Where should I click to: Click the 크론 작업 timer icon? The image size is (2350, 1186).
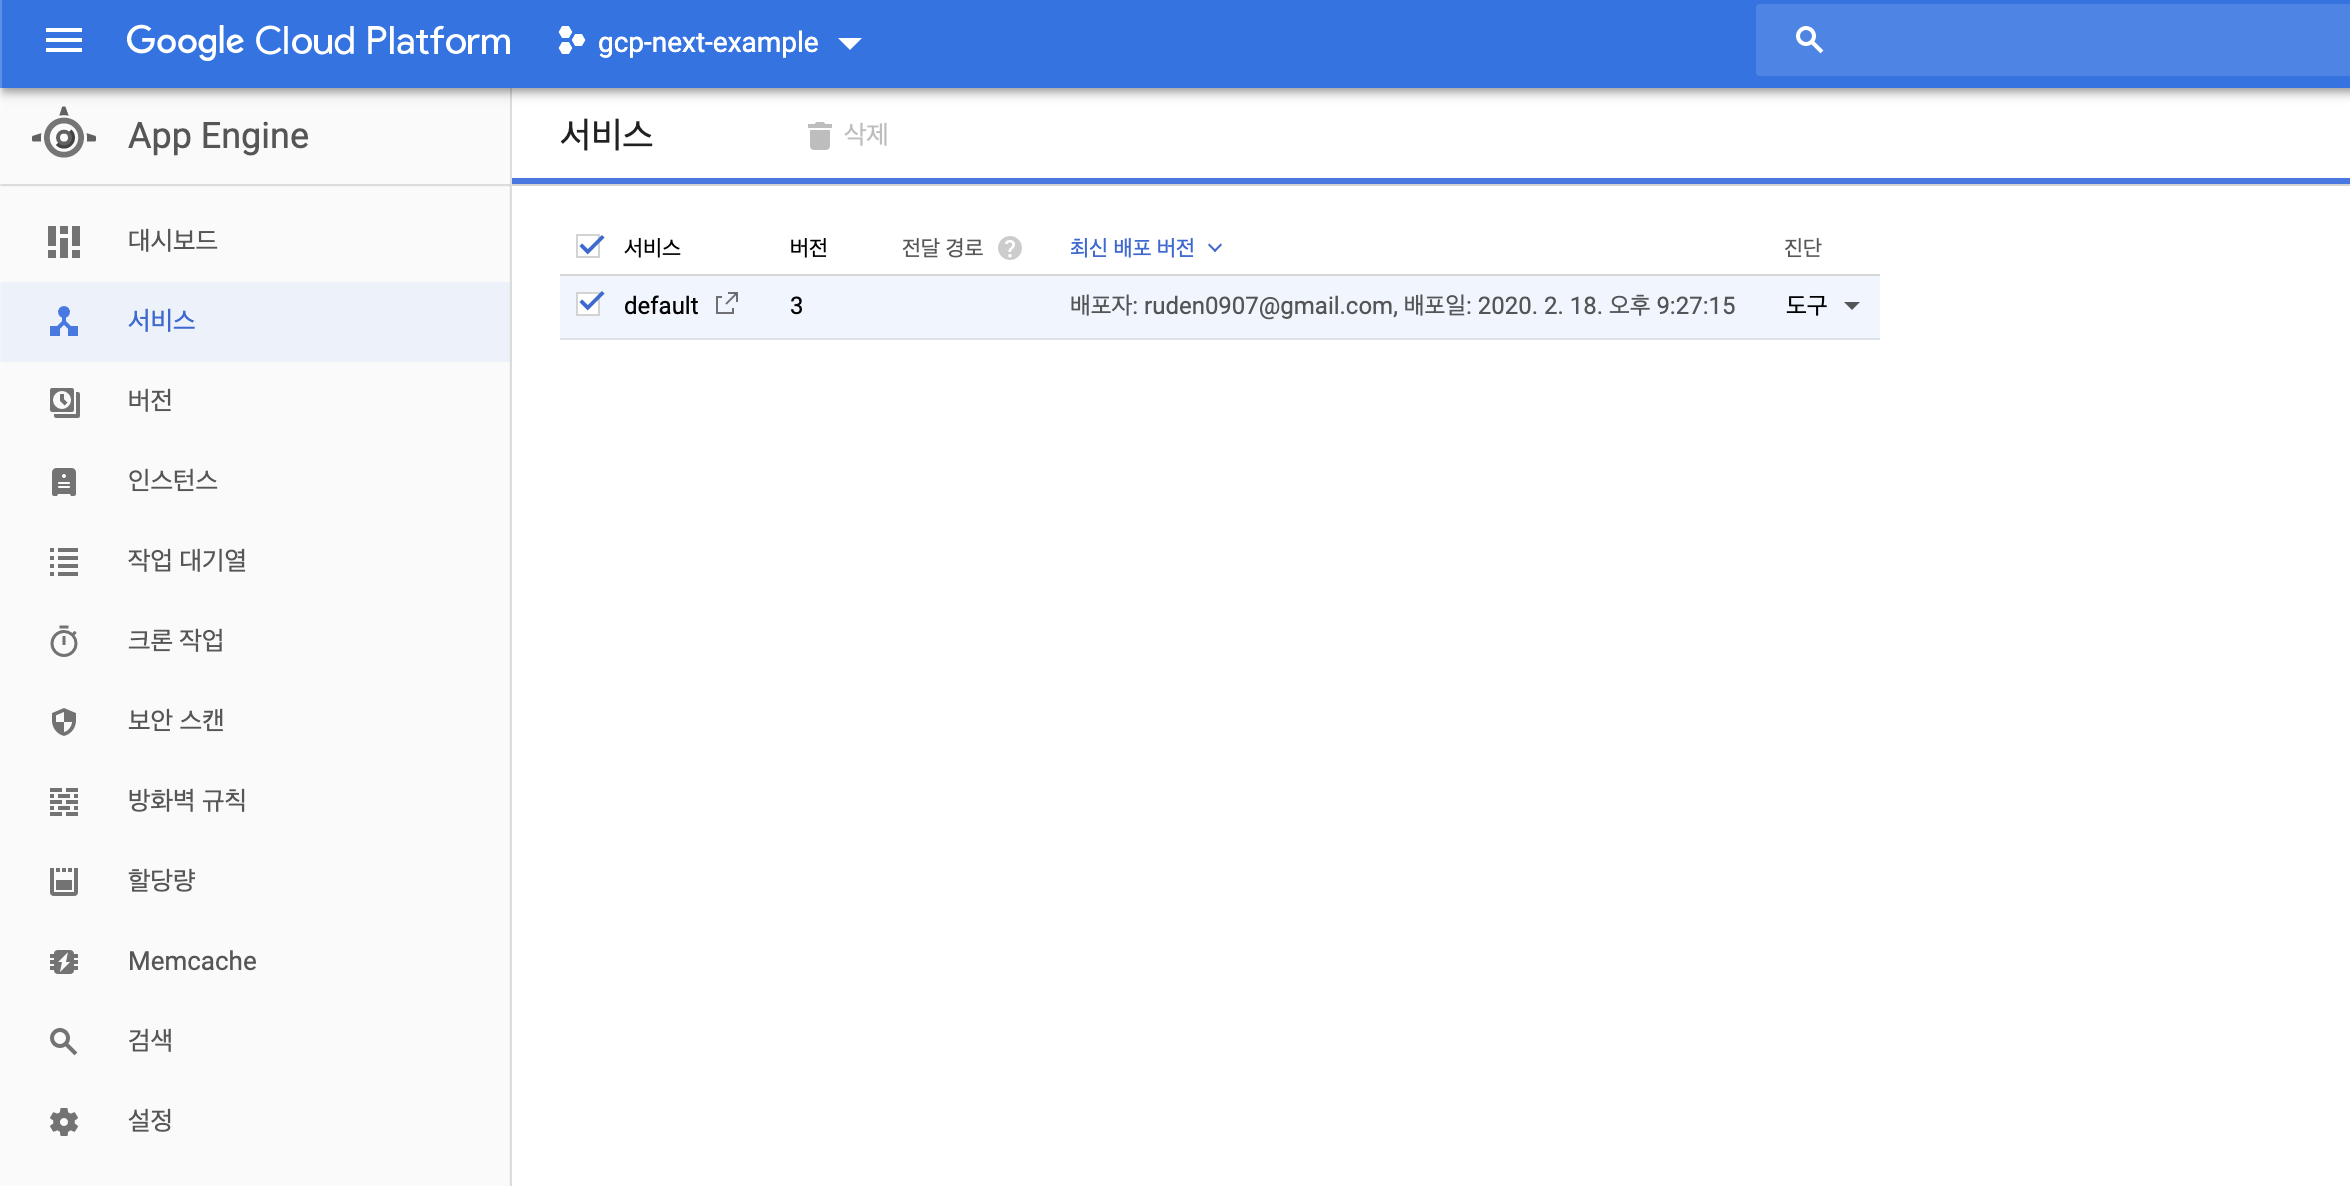[64, 641]
